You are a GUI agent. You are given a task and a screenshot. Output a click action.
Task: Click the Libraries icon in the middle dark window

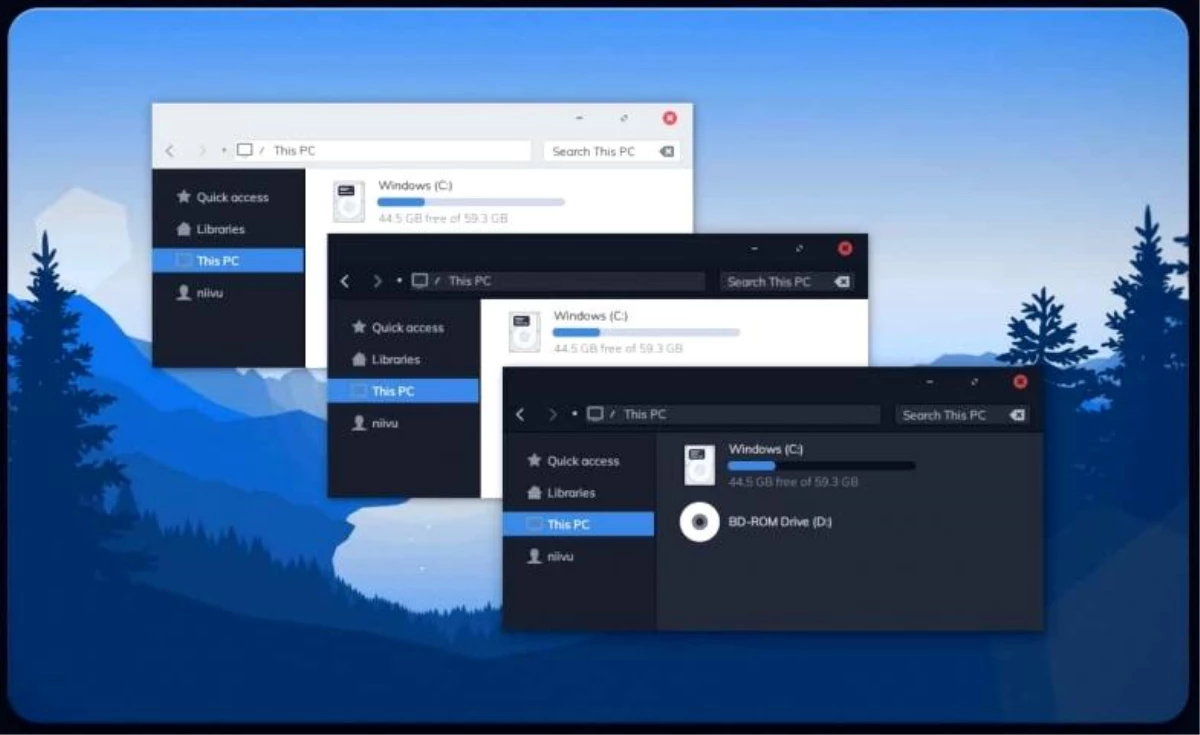coord(359,359)
